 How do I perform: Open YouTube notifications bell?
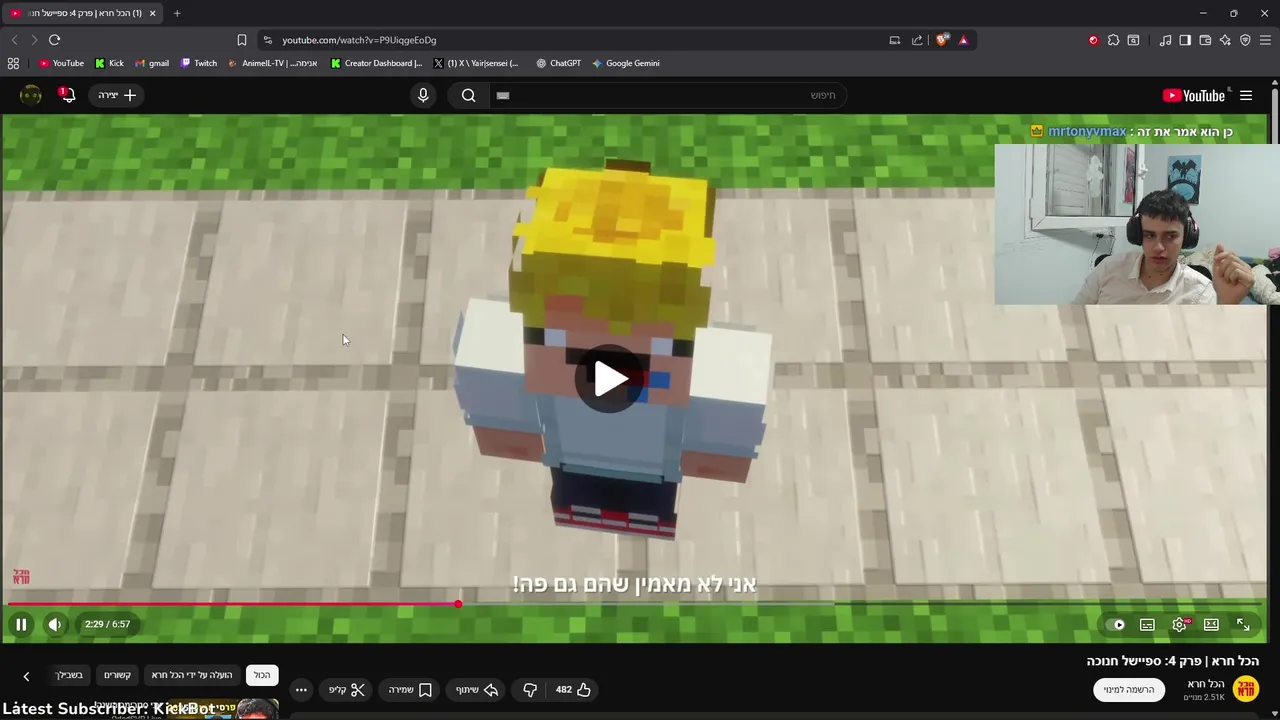(67, 95)
